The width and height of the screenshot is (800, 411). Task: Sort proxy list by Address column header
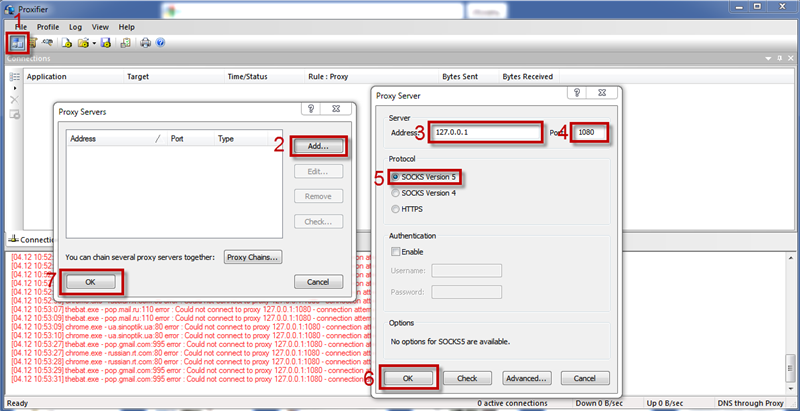click(x=117, y=138)
